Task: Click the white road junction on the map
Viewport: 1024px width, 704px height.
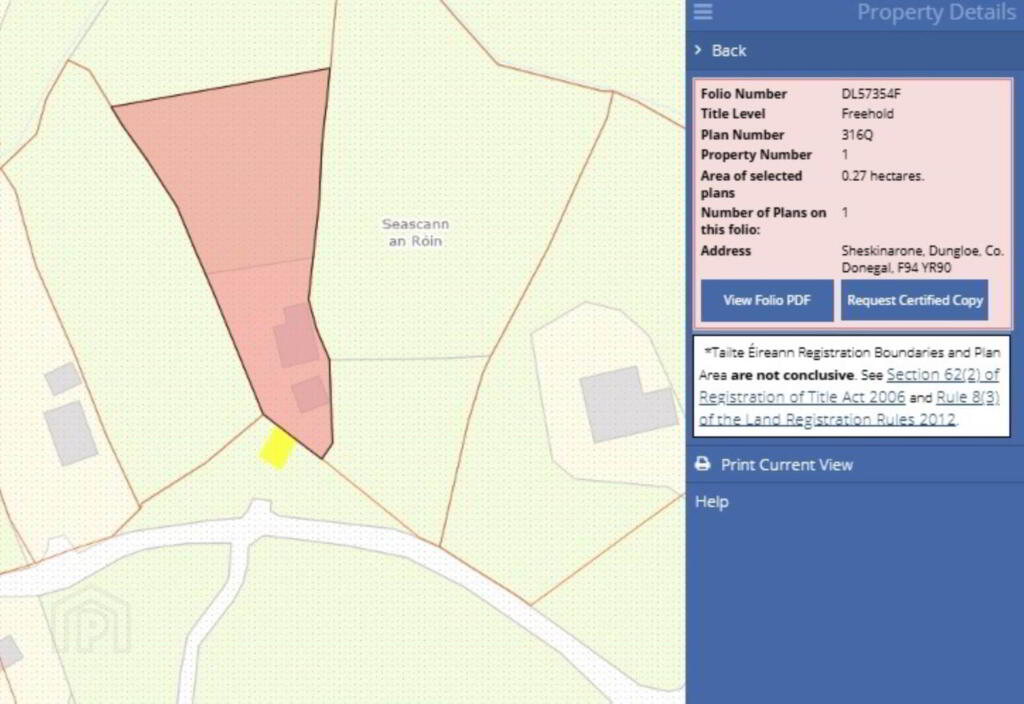Action: [x=258, y=520]
